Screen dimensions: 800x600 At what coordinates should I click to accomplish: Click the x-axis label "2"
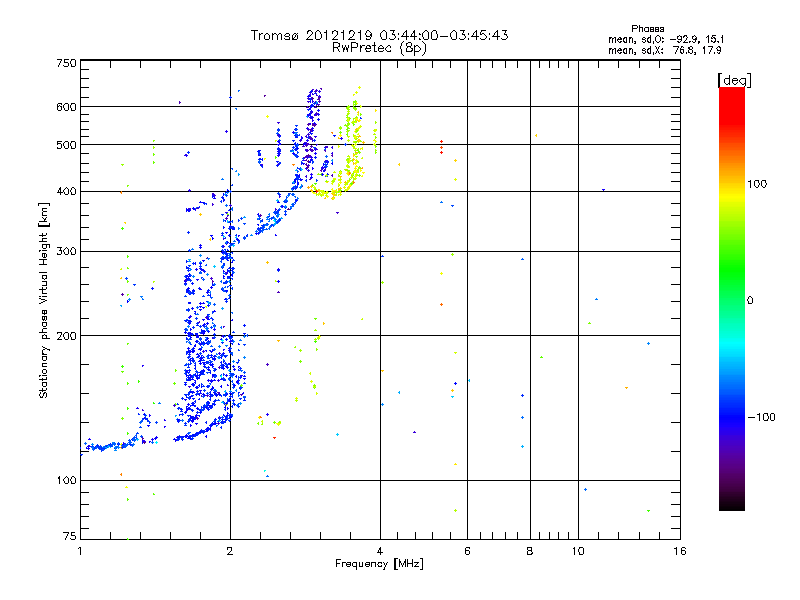(230, 551)
